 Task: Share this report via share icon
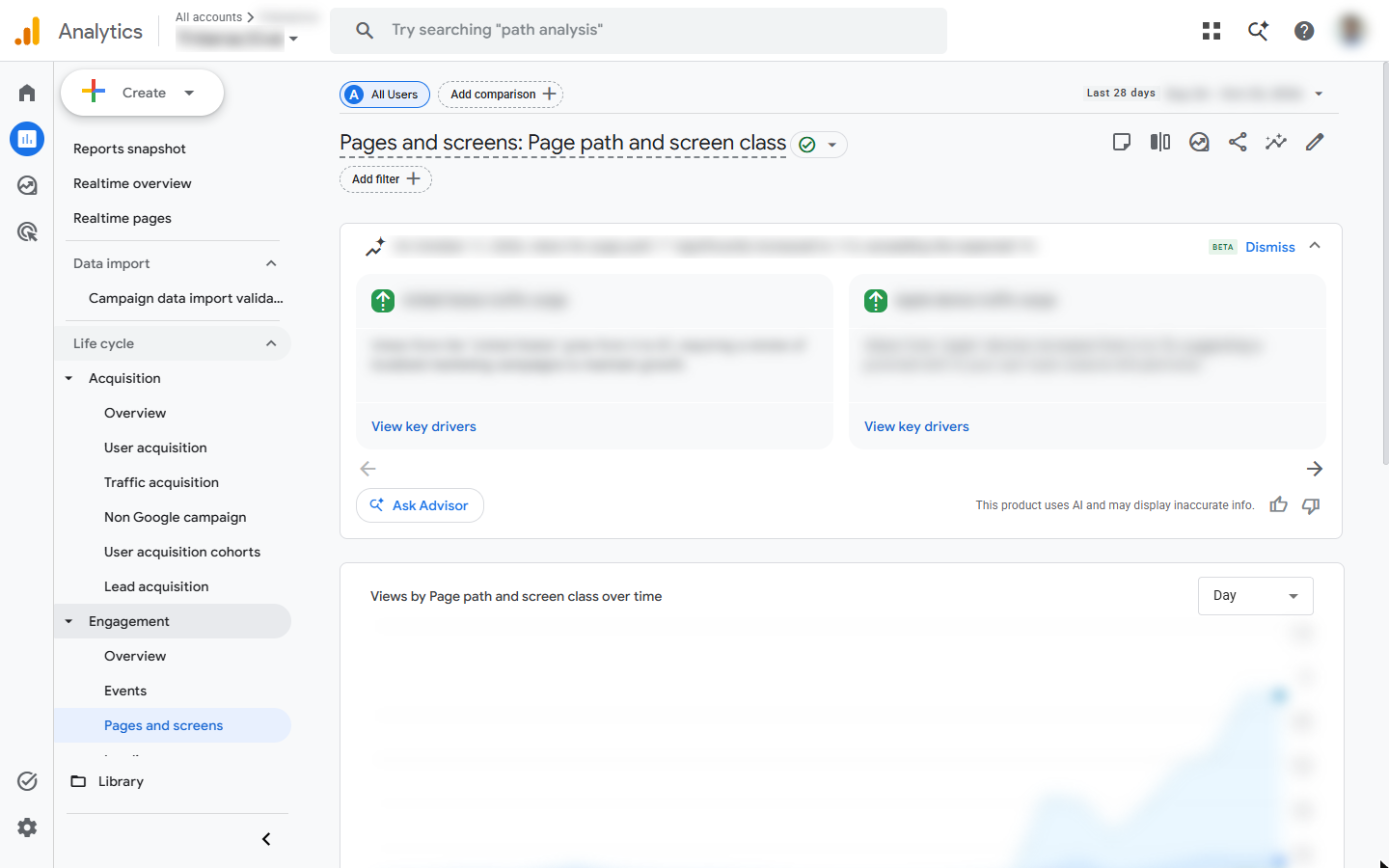click(x=1238, y=142)
